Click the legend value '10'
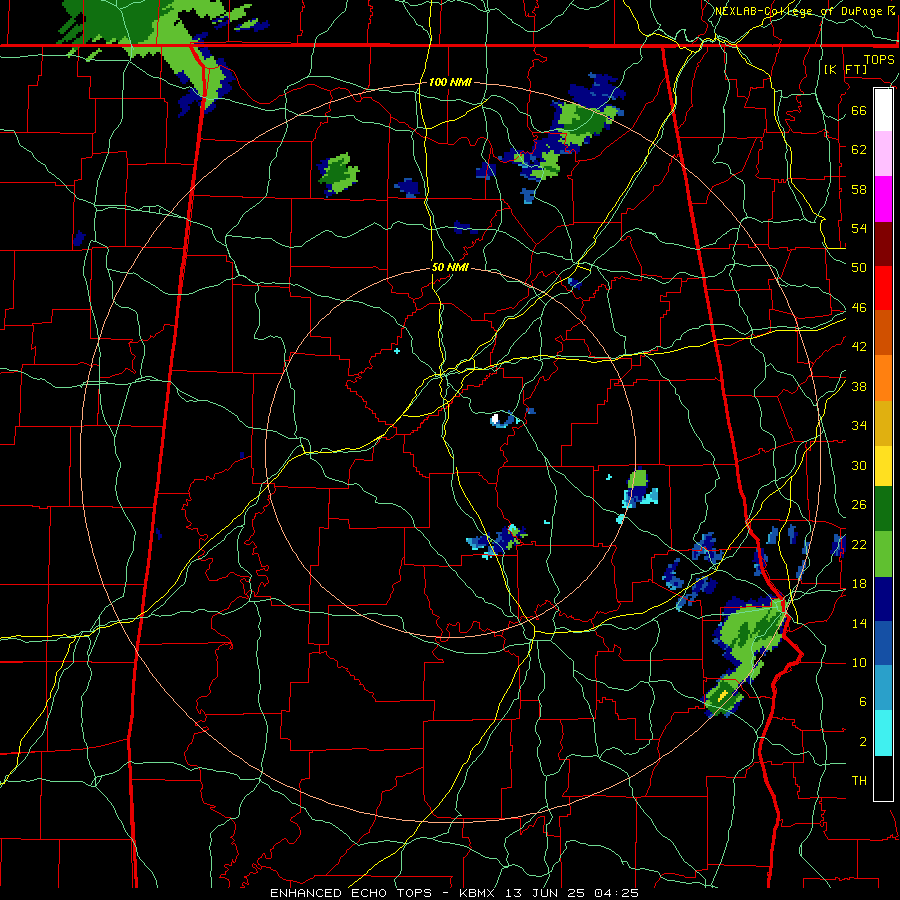 pos(859,663)
